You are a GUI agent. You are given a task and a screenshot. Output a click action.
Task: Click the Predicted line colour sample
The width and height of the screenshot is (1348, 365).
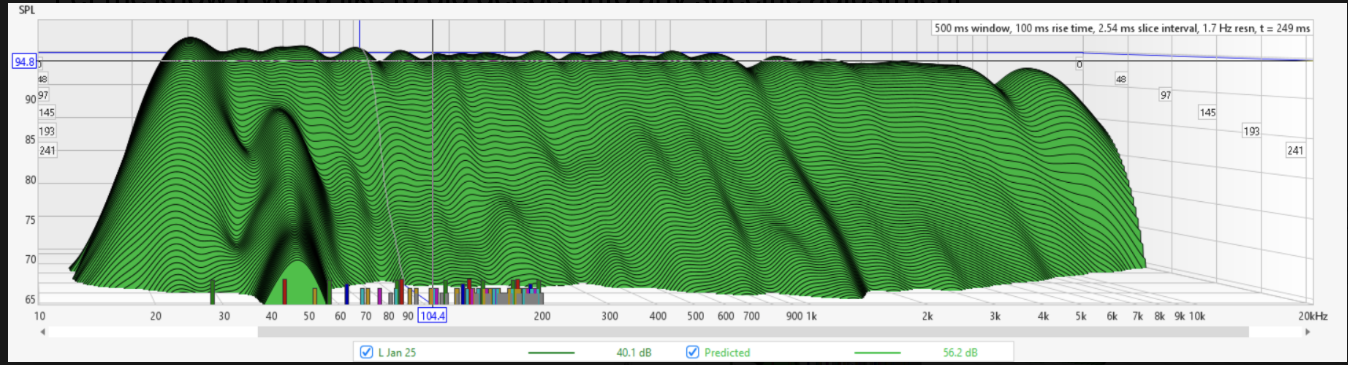pos(877,352)
